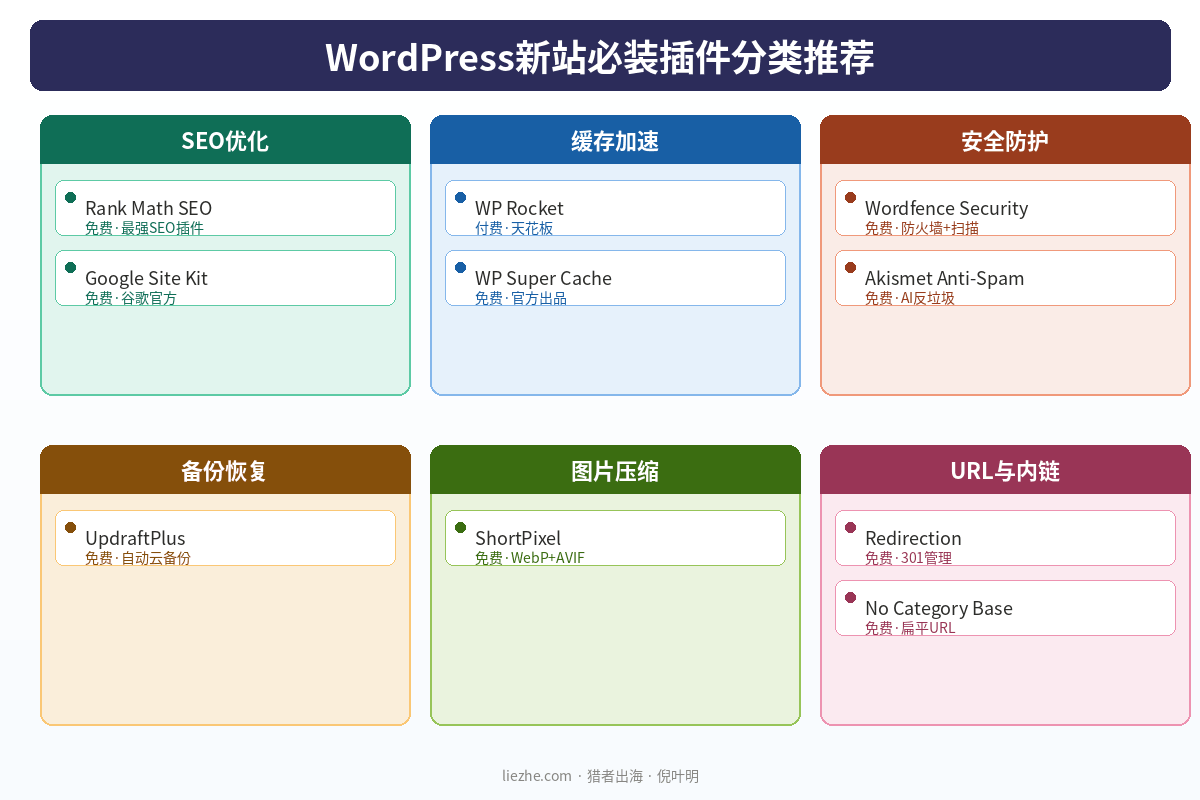Viewport: 1200px width, 800px height.
Task: Click the No Category Base plugin name
Action: 939,608
